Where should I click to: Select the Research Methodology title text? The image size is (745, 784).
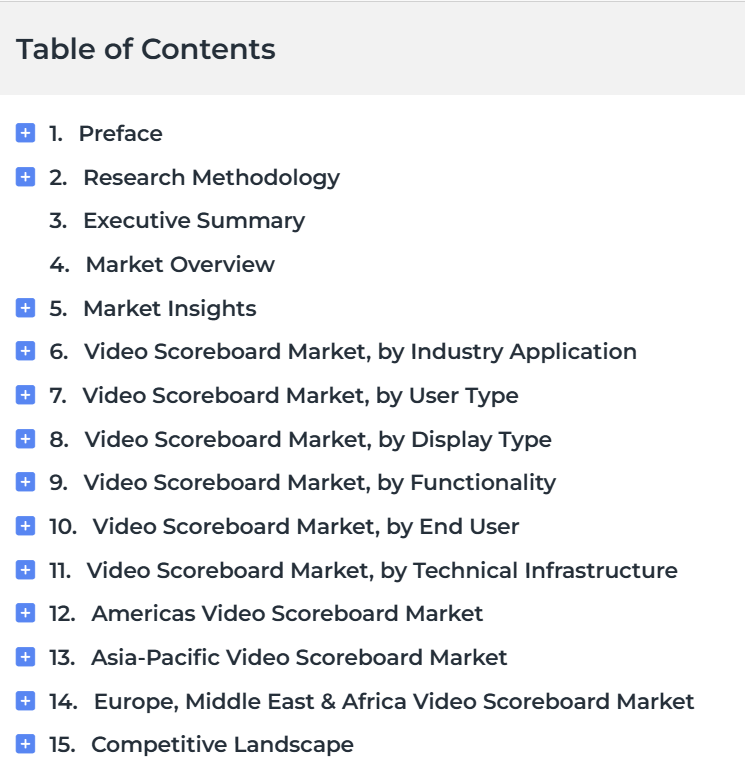212,178
